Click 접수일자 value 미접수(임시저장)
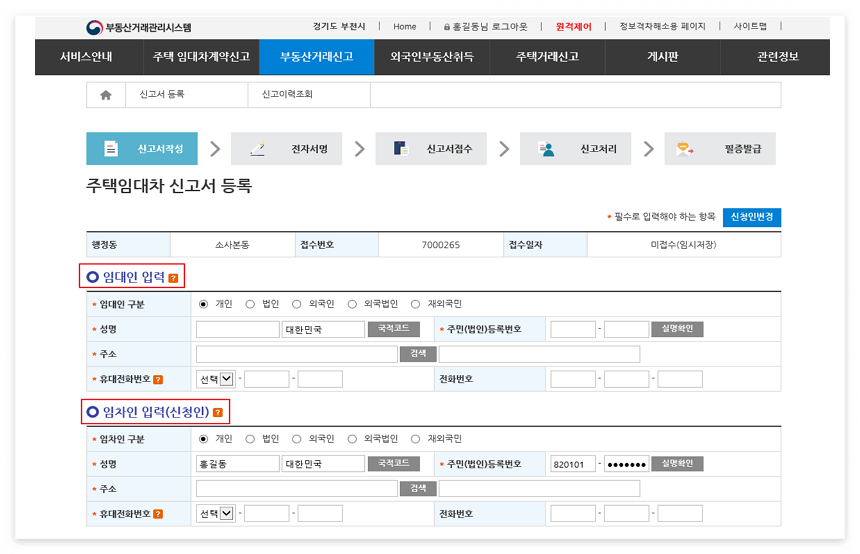 [x=683, y=245]
